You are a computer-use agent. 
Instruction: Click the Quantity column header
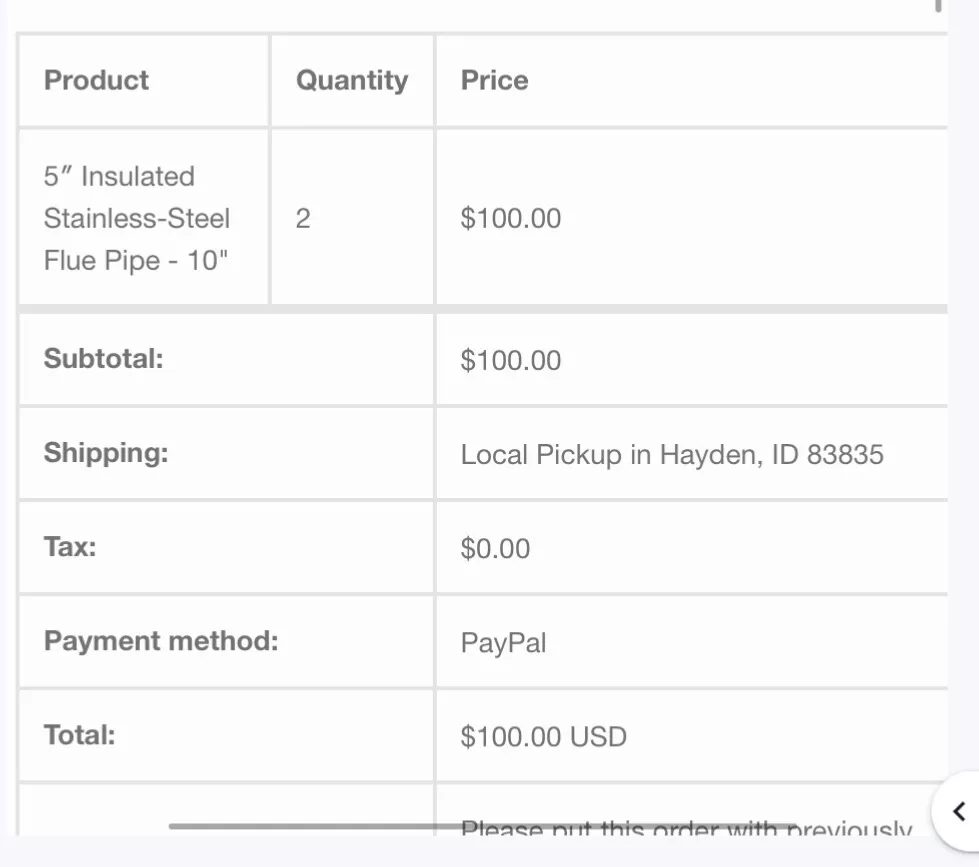pyautogui.click(x=352, y=81)
